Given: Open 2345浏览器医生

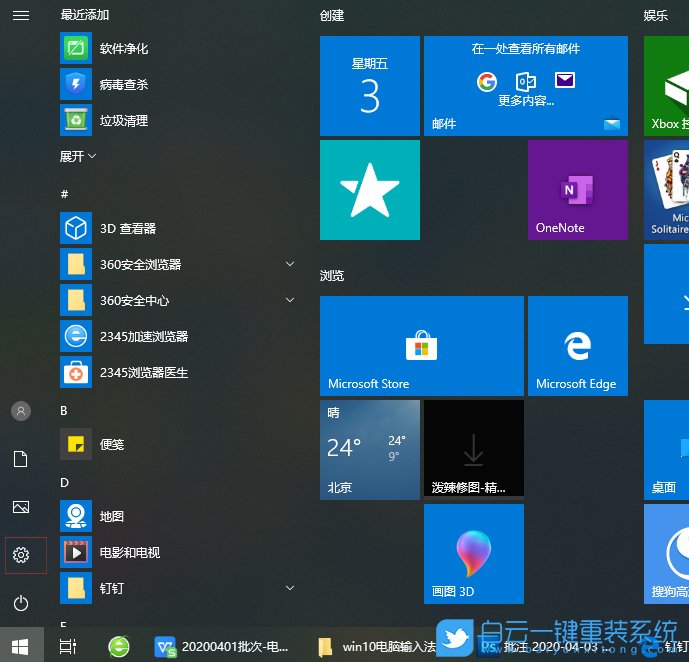Looking at the screenshot, I should tap(178, 372).
